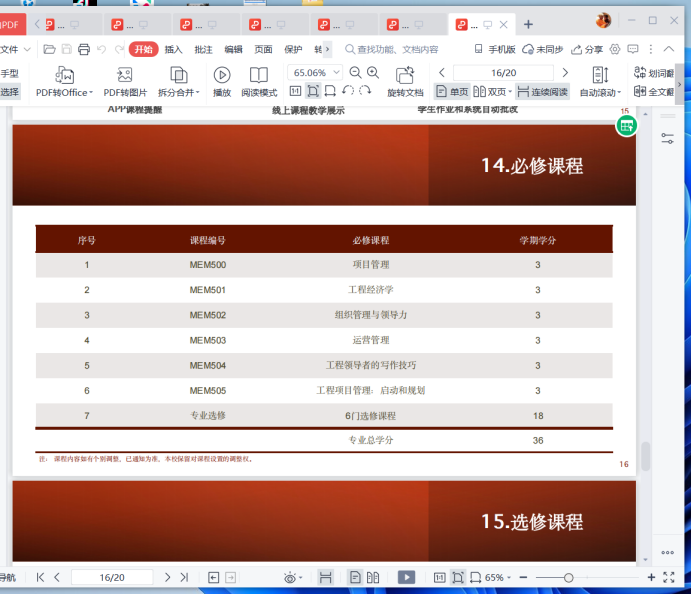692x594 pixels.
Task: Increase zoom with plus in status bar
Action: (x=651, y=577)
